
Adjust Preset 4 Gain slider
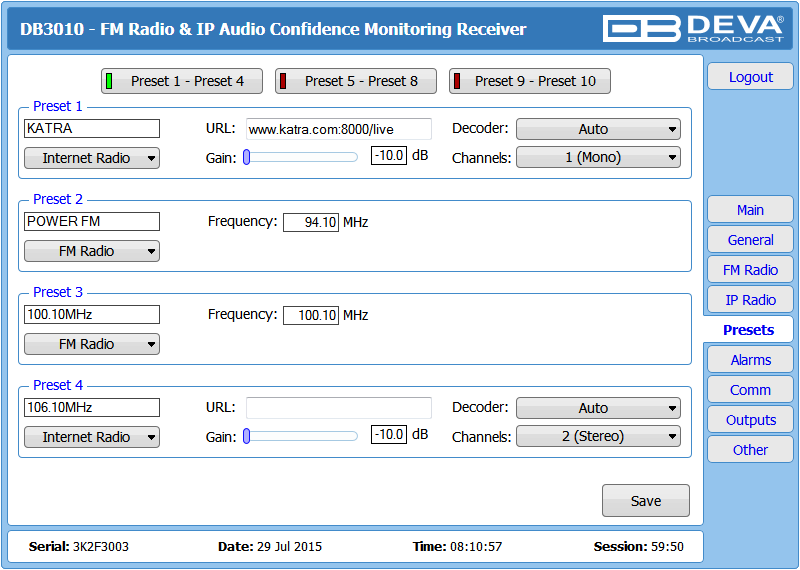[301, 436]
